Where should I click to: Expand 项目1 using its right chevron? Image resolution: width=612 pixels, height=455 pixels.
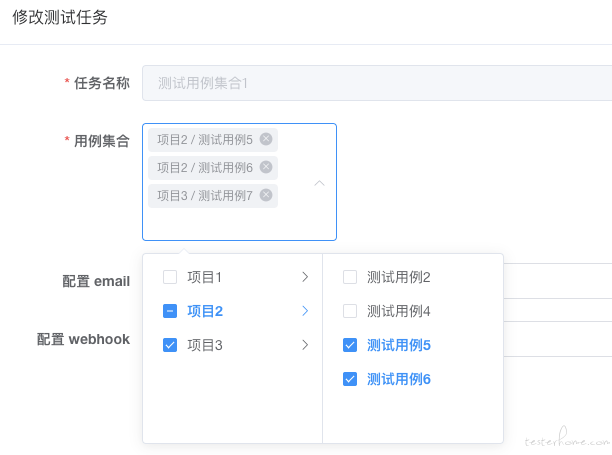tap(305, 277)
